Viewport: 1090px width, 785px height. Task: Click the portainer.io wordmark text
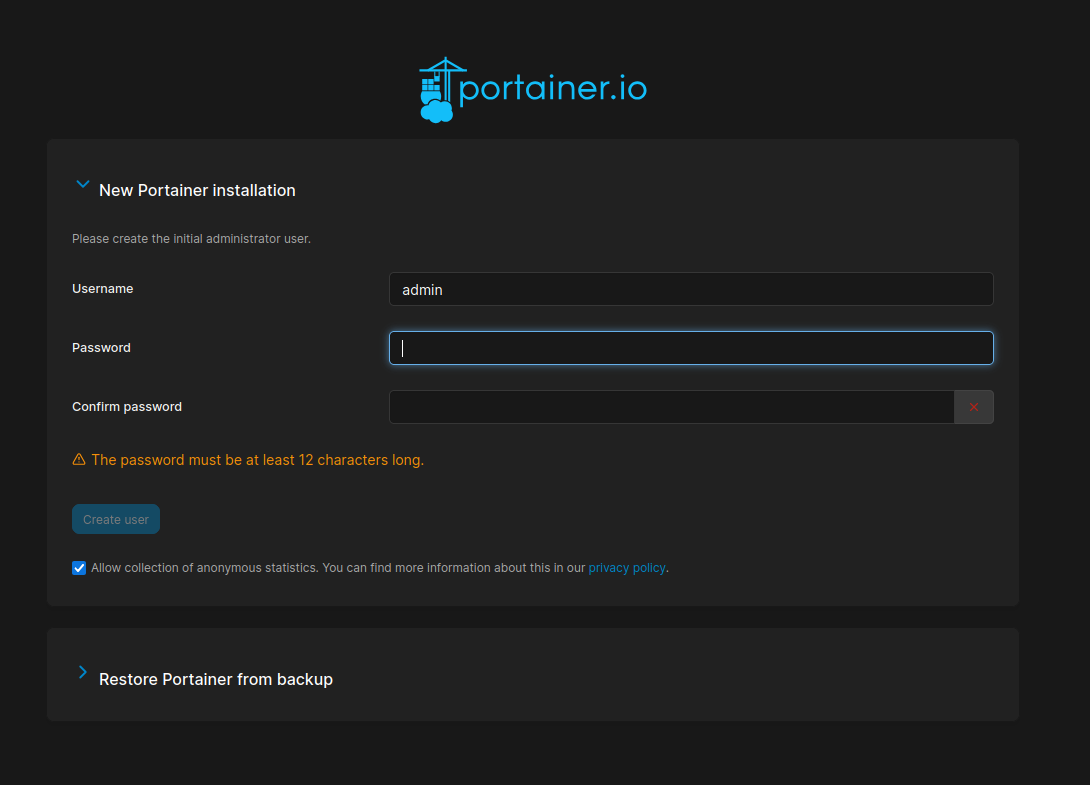(x=551, y=88)
